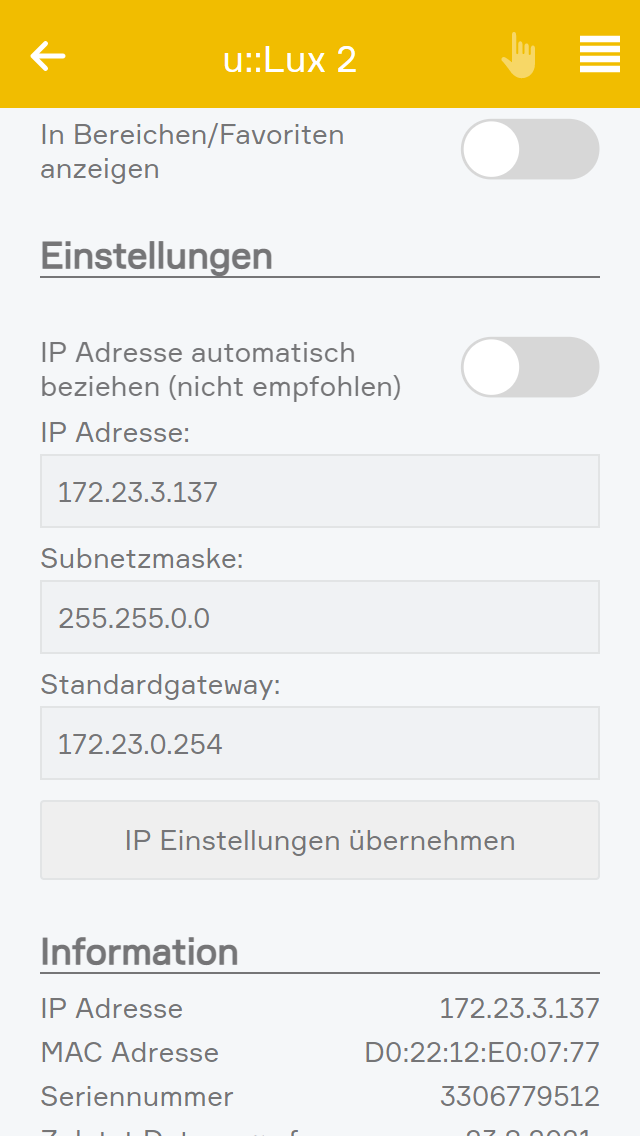The height and width of the screenshot is (1136, 640).
Task: Enable the 'In Bereichen/Favoriten anzeigen' switch
Action: pyautogui.click(x=529, y=150)
